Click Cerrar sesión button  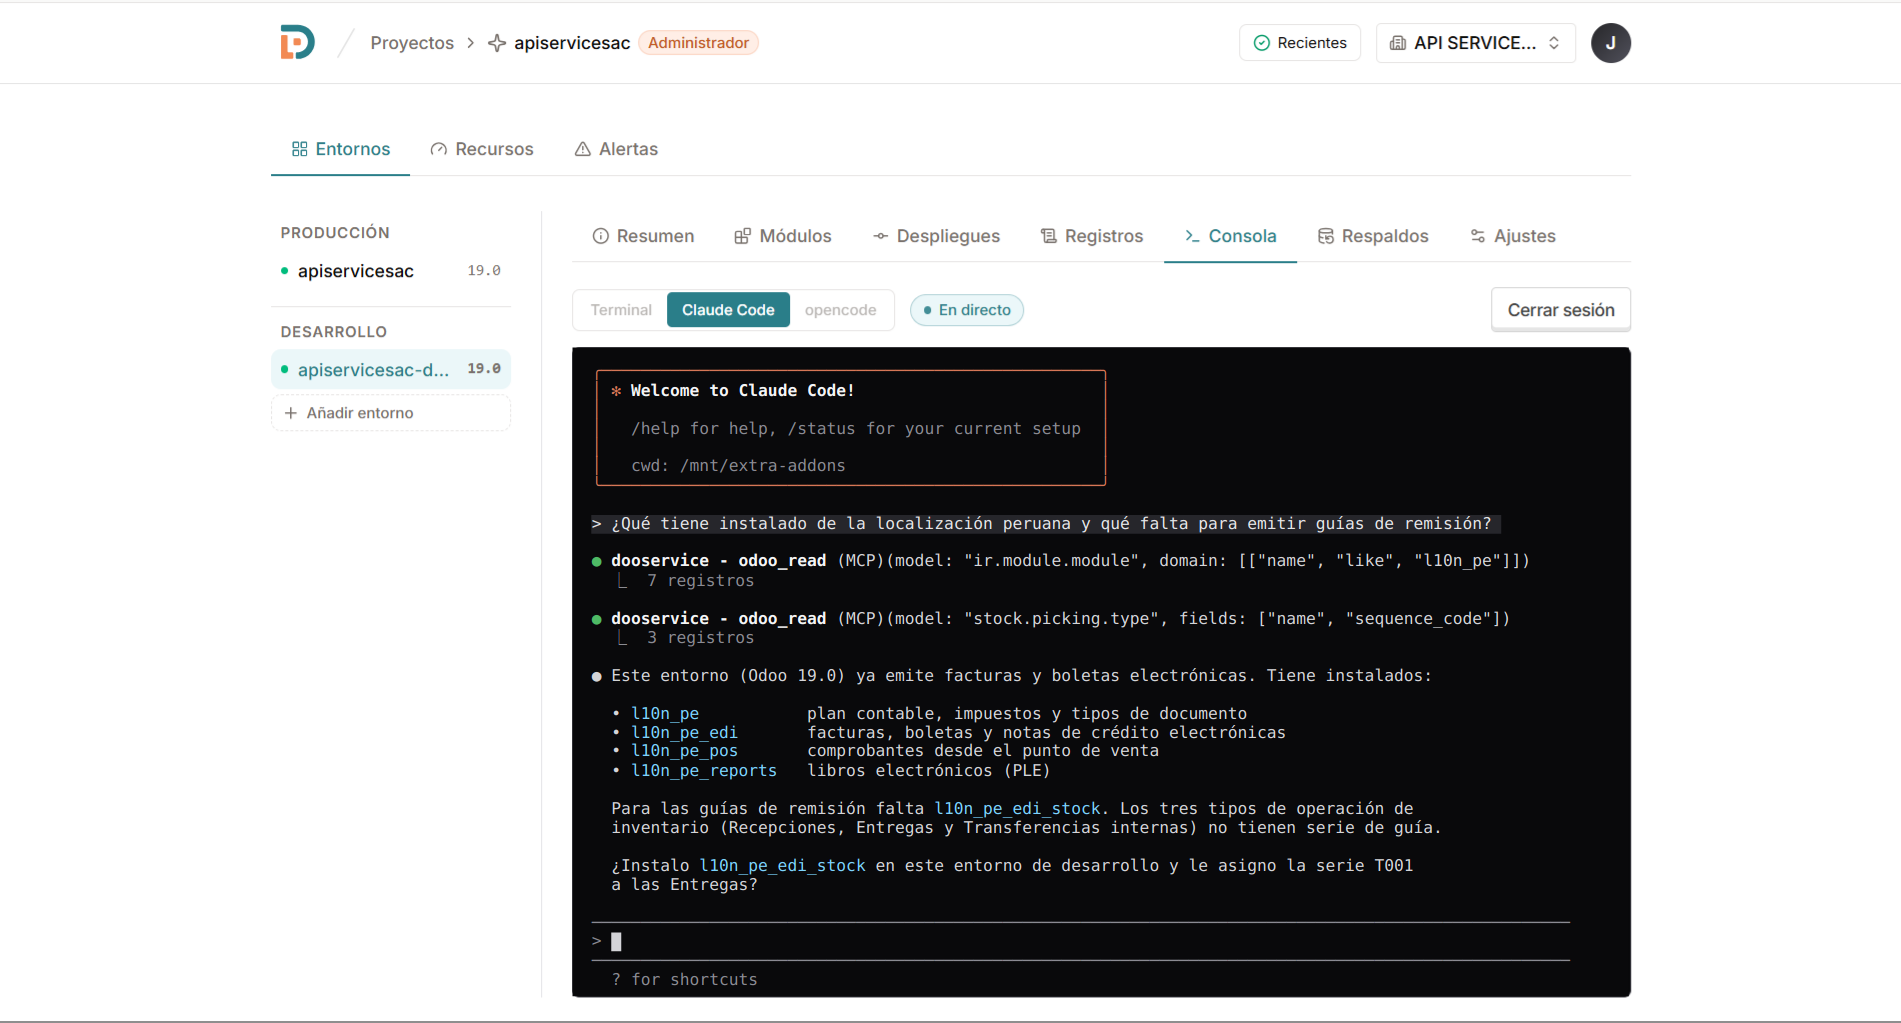[1561, 310]
